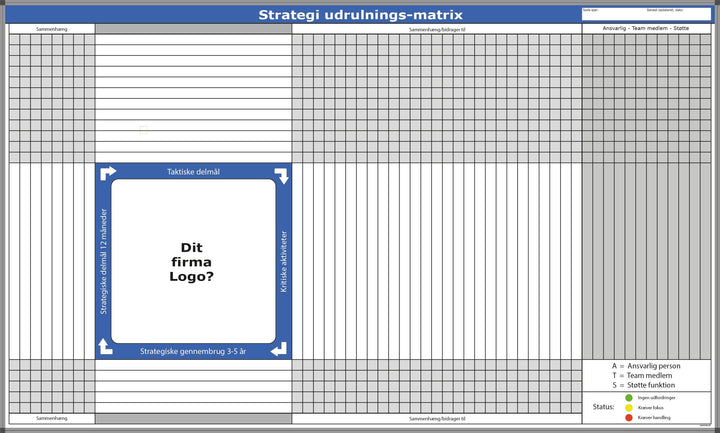Image resolution: width=720 pixels, height=433 pixels.
Task: Click the "Strategiske delmål 12 måneder" vertical label
Action: pyautogui.click(x=103, y=261)
